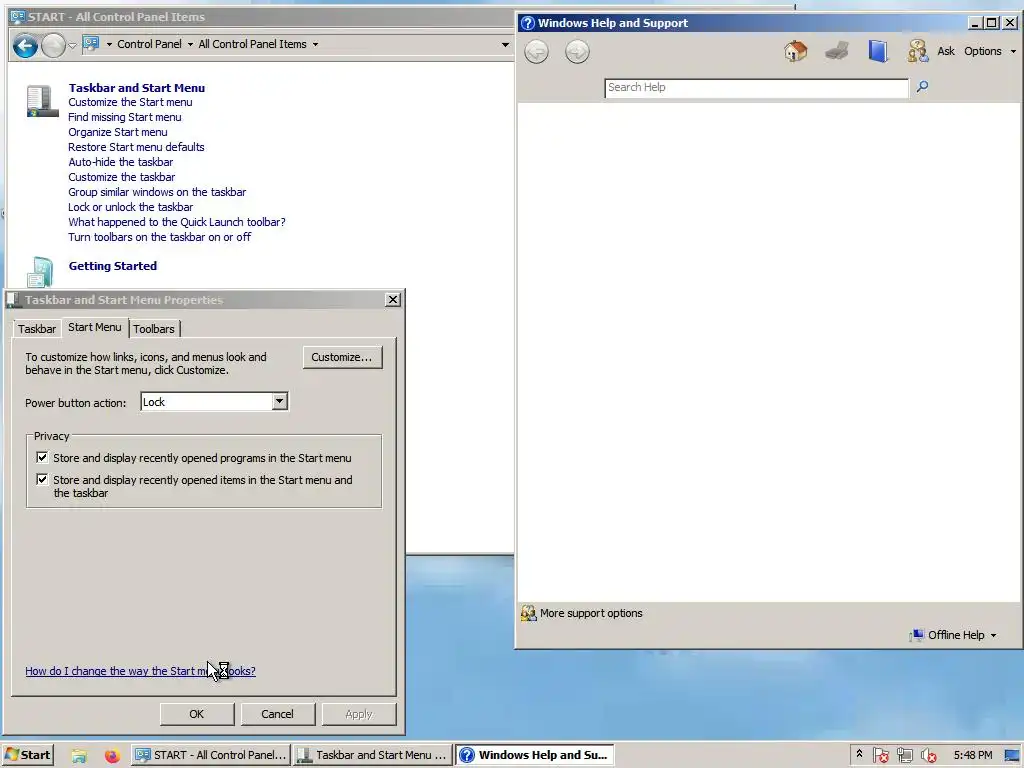Click START All Control Panel taskbar button
Screen dimensions: 1024x768
pos(210,755)
